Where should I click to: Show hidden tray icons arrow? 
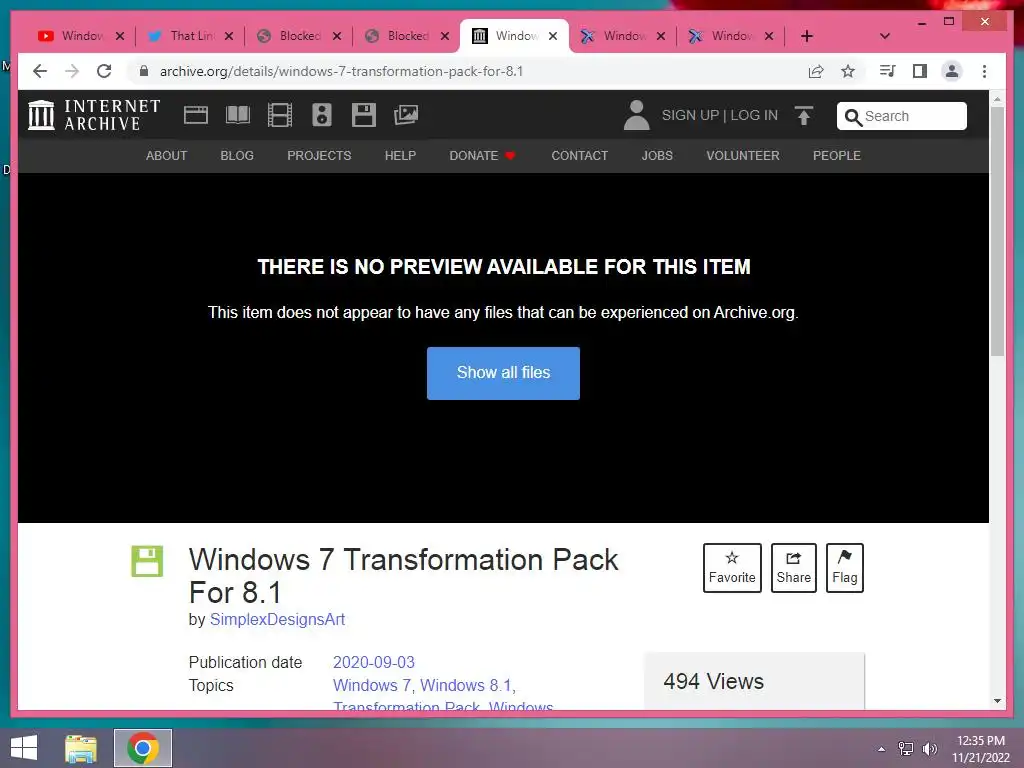882,749
